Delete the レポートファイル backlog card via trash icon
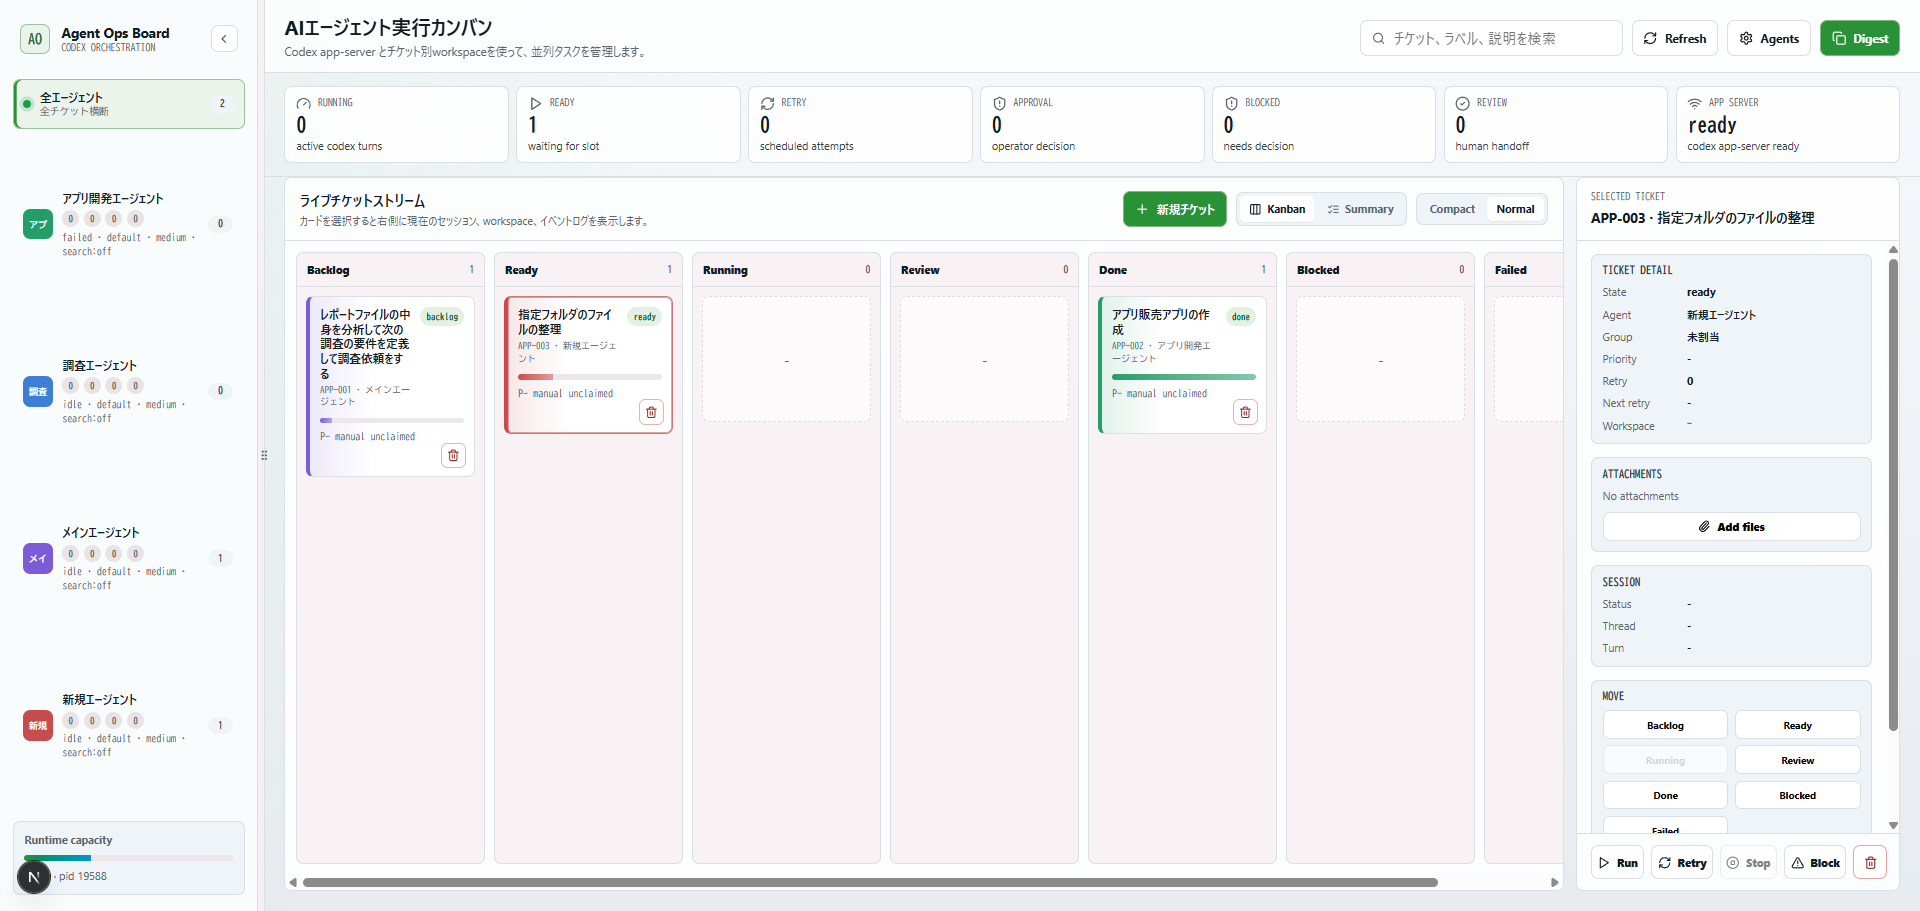The height and width of the screenshot is (911, 1920). (x=453, y=455)
